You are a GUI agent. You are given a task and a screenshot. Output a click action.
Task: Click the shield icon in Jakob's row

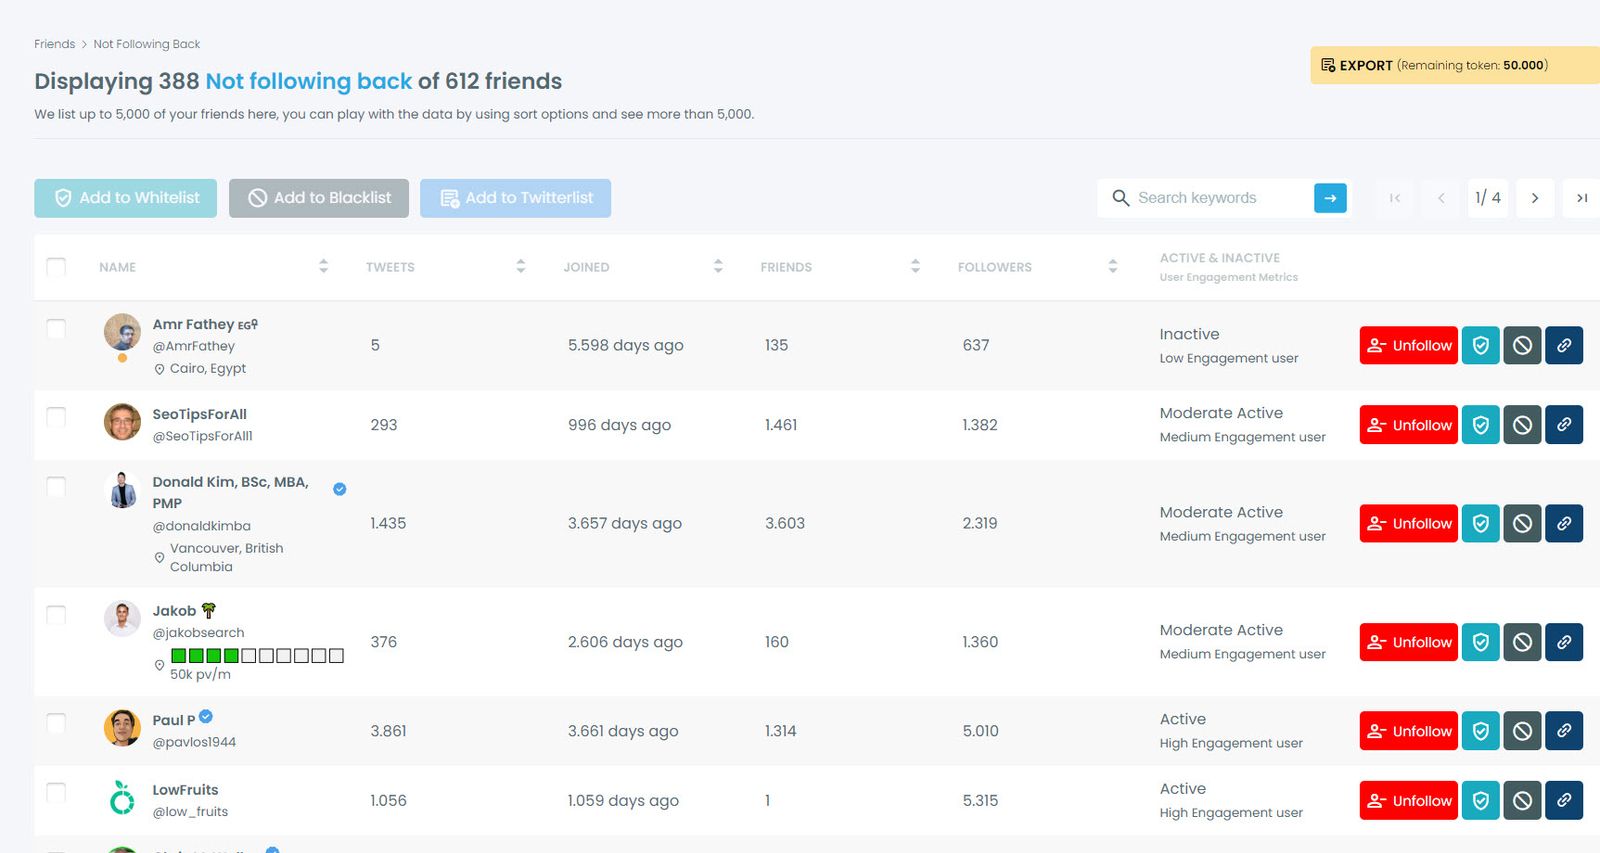point(1480,643)
